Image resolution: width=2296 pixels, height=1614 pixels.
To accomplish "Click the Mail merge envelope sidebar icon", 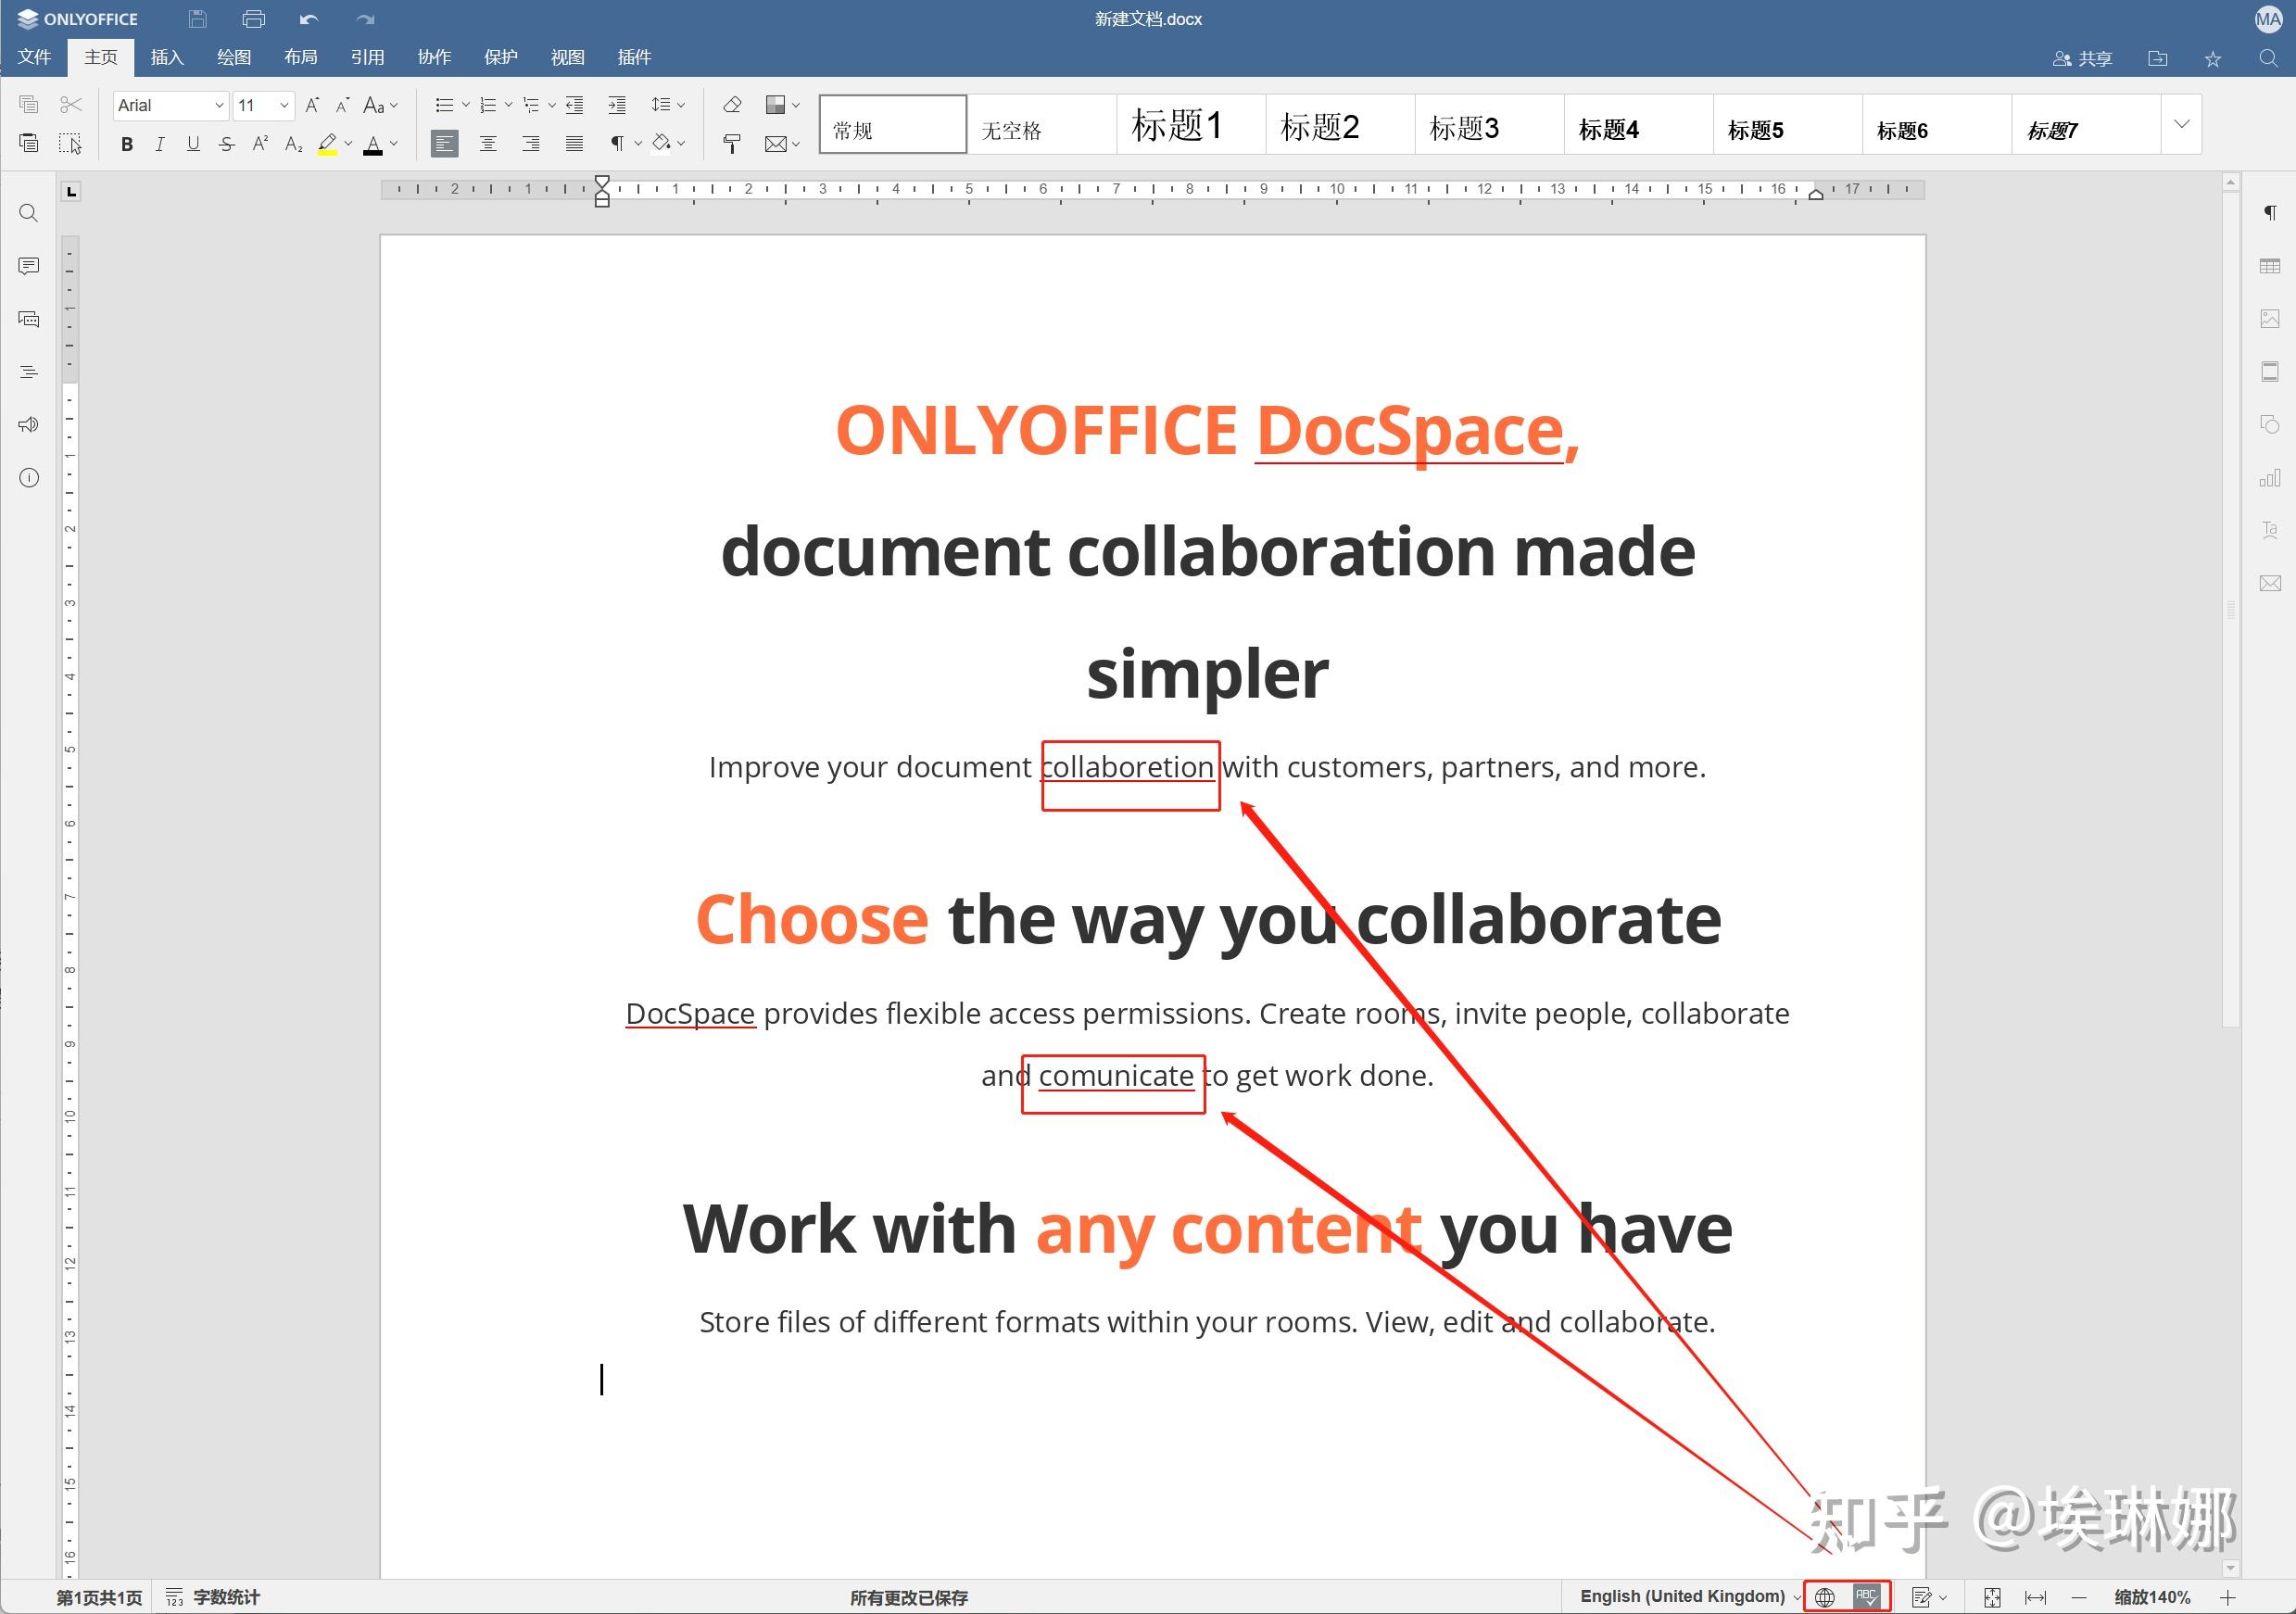I will tap(2270, 583).
